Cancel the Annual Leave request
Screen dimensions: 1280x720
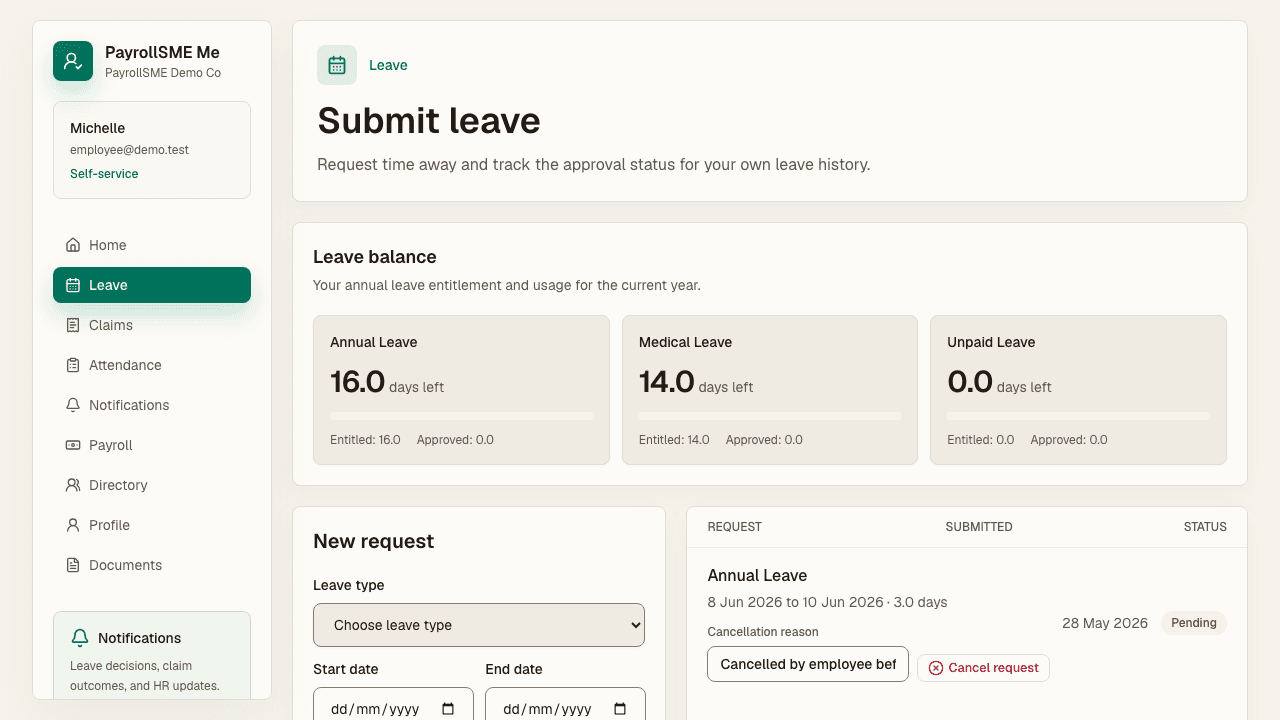tap(983, 668)
